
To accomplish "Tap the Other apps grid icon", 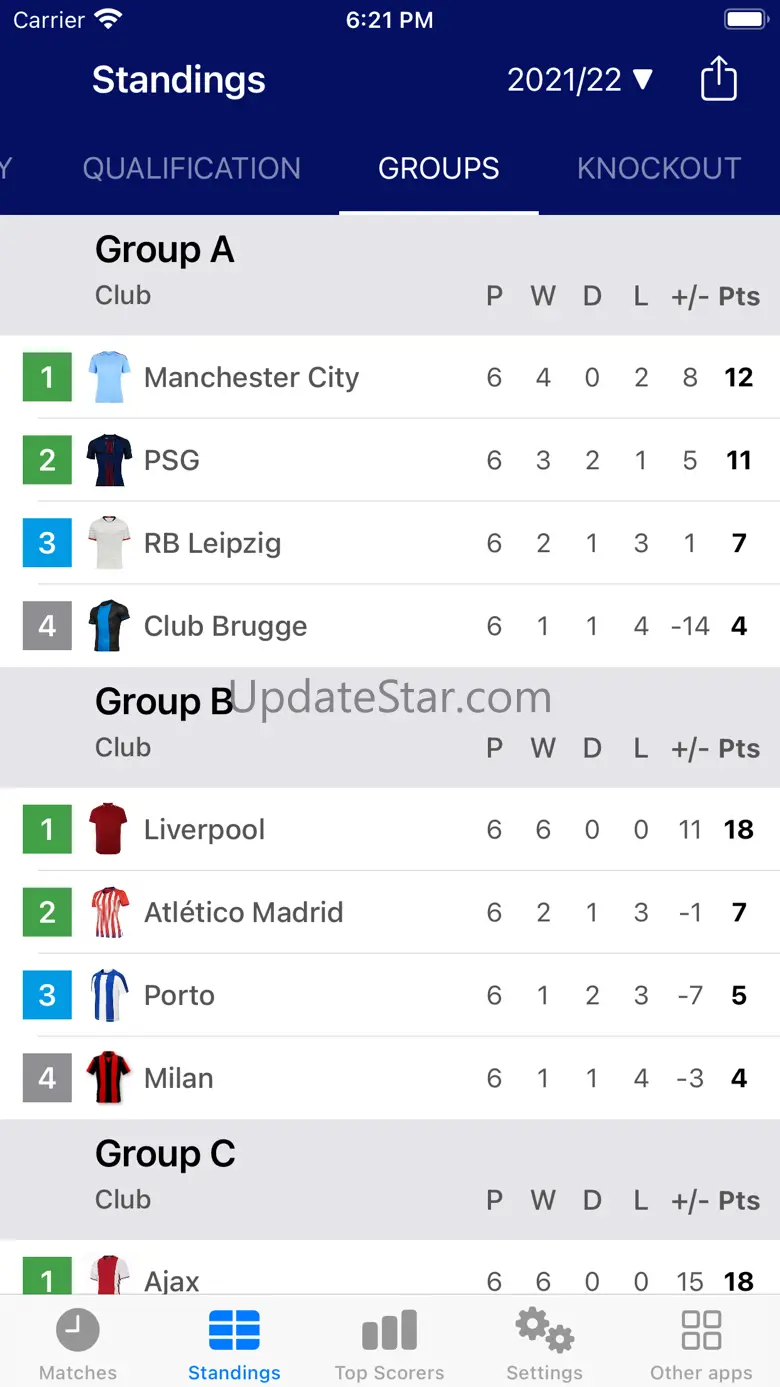I will click(x=701, y=1332).
